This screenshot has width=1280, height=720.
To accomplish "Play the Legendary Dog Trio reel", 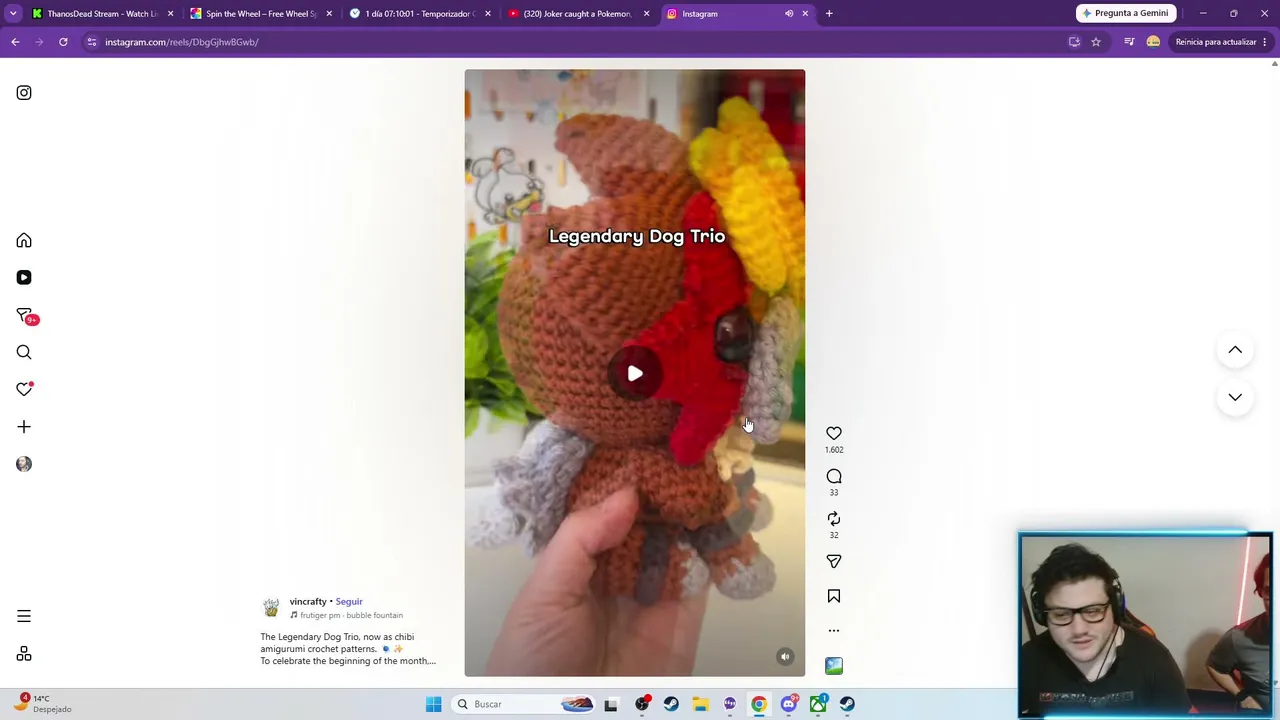I will [635, 374].
